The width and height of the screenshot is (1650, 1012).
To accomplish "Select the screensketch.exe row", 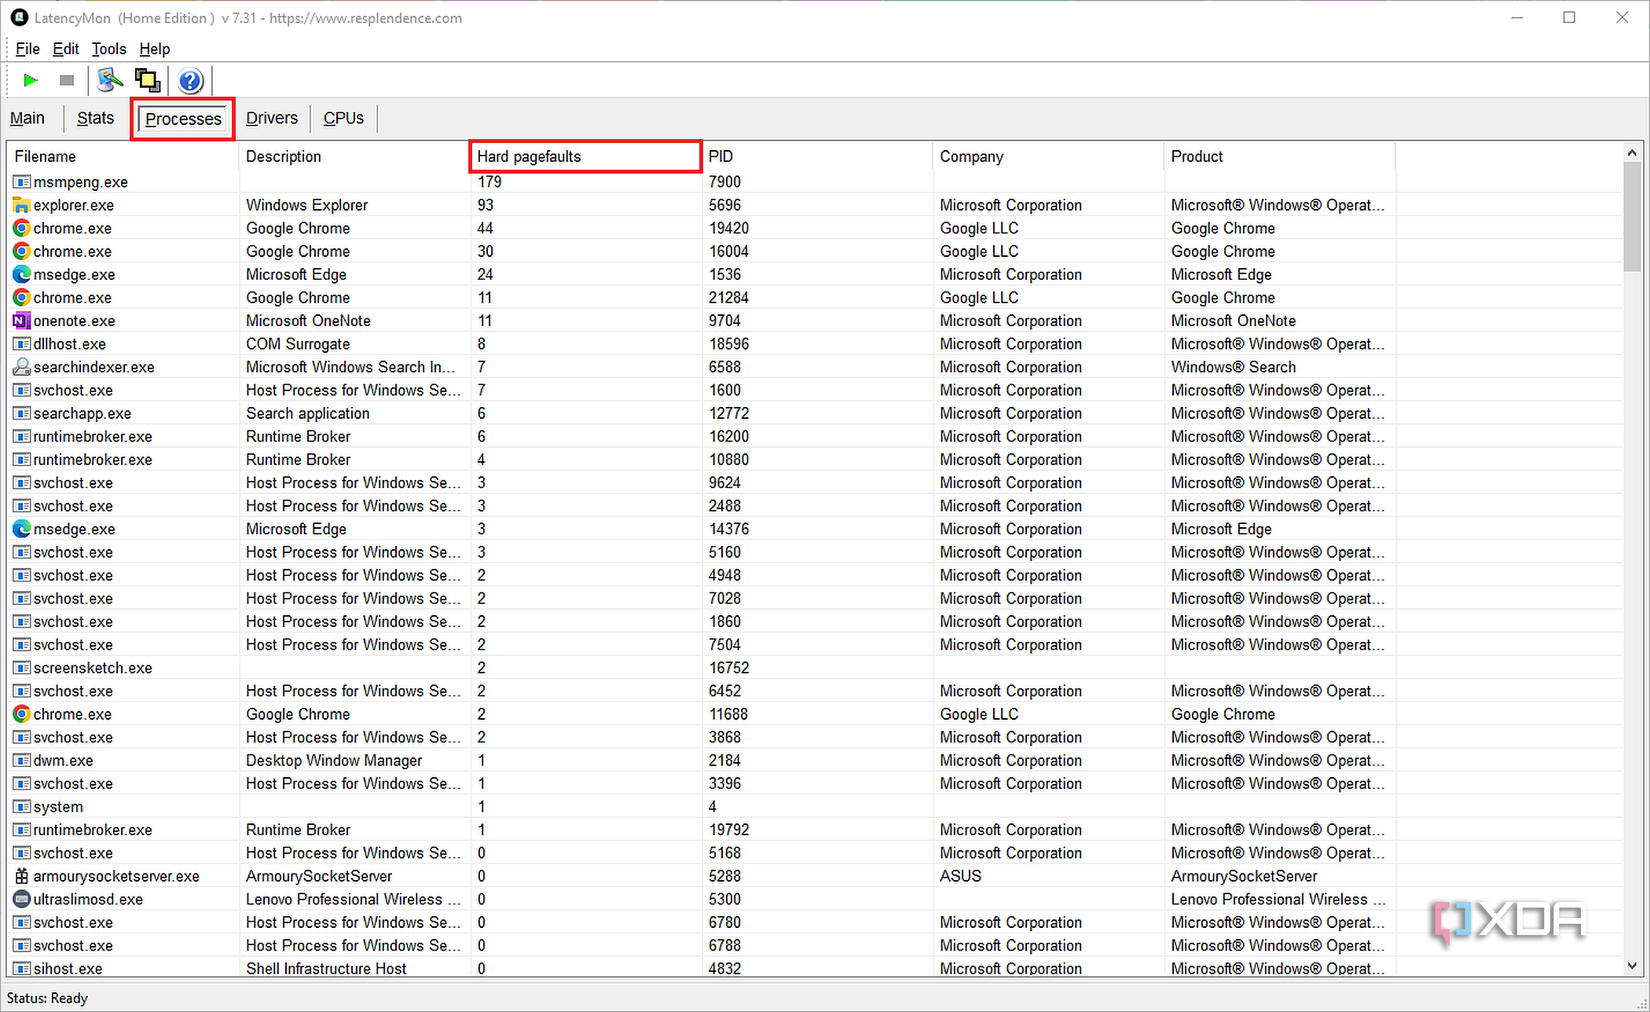I will (x=815, y=668).
